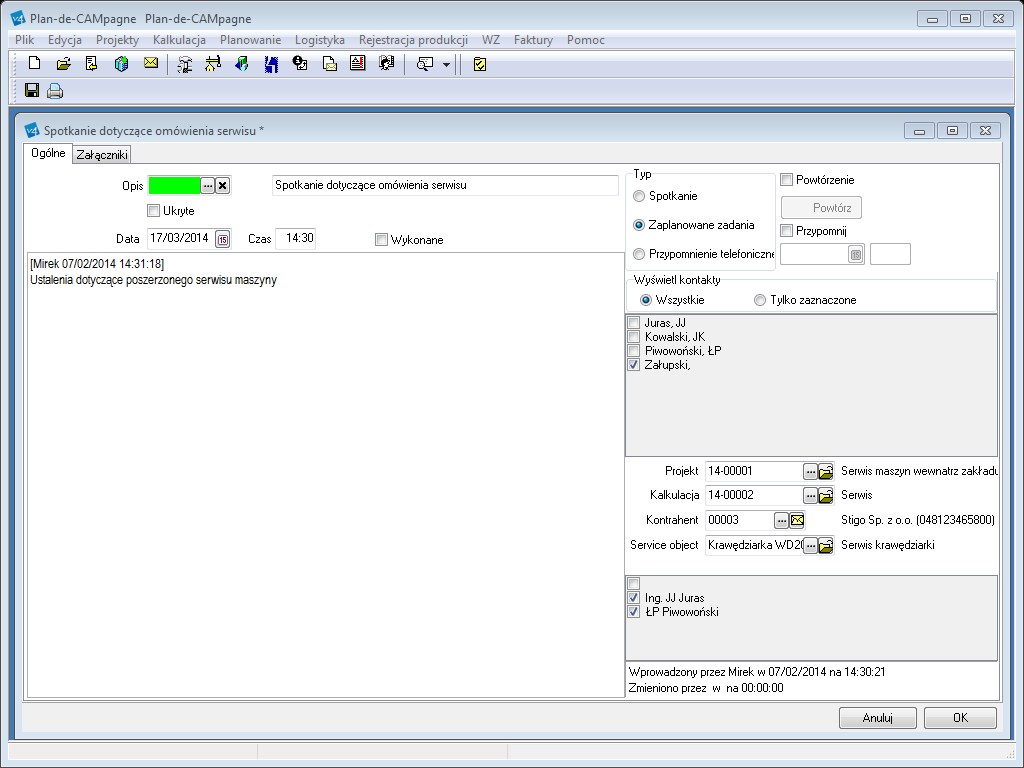The image size is (1024, 768).
Task: Browse Kontrahent with ellipsis button
Action: click(x=782, y=520)
